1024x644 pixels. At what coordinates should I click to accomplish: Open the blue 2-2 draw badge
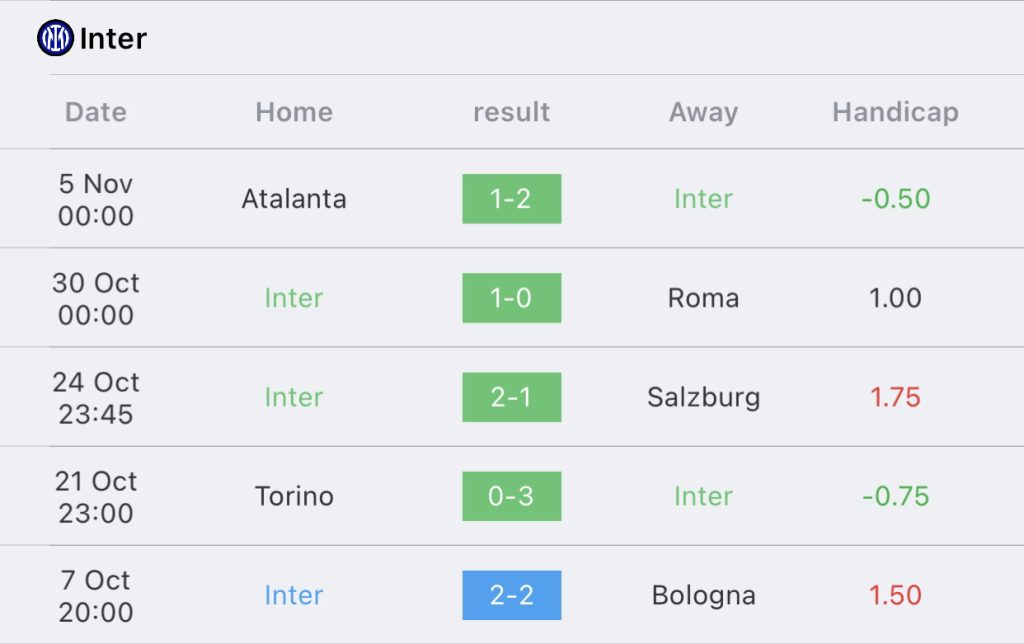511,595
